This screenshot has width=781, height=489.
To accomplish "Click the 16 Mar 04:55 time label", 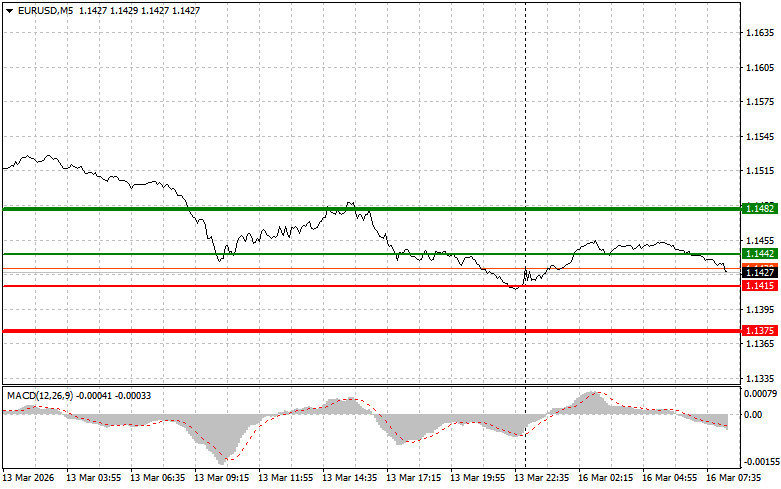I will point(669,478).
